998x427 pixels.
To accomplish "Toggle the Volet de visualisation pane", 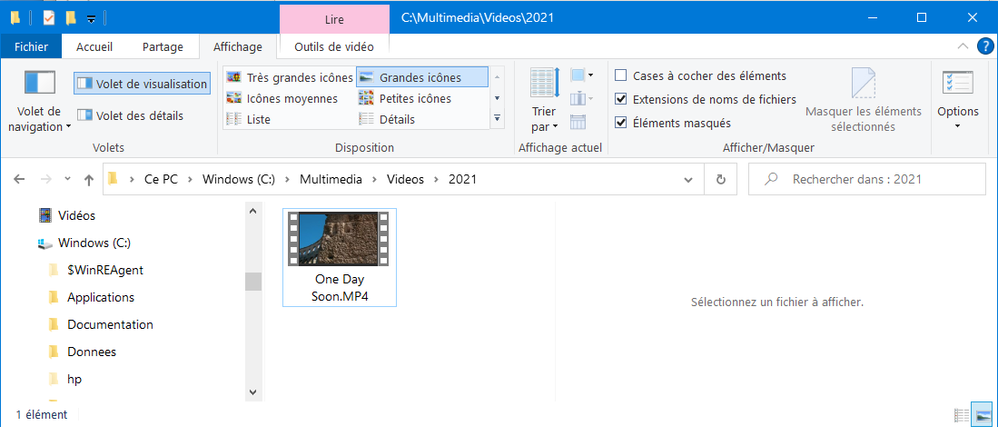I will [x=141, y=84].
